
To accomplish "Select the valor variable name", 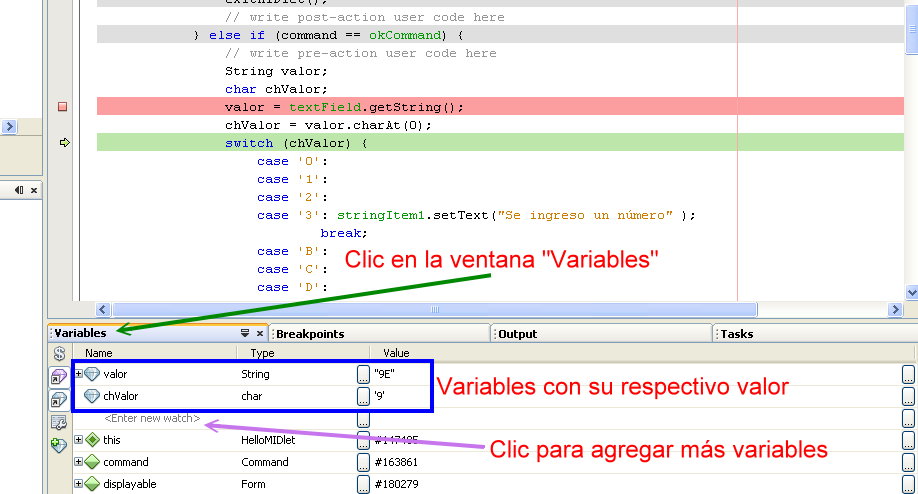I will click(x=115, y=373).
